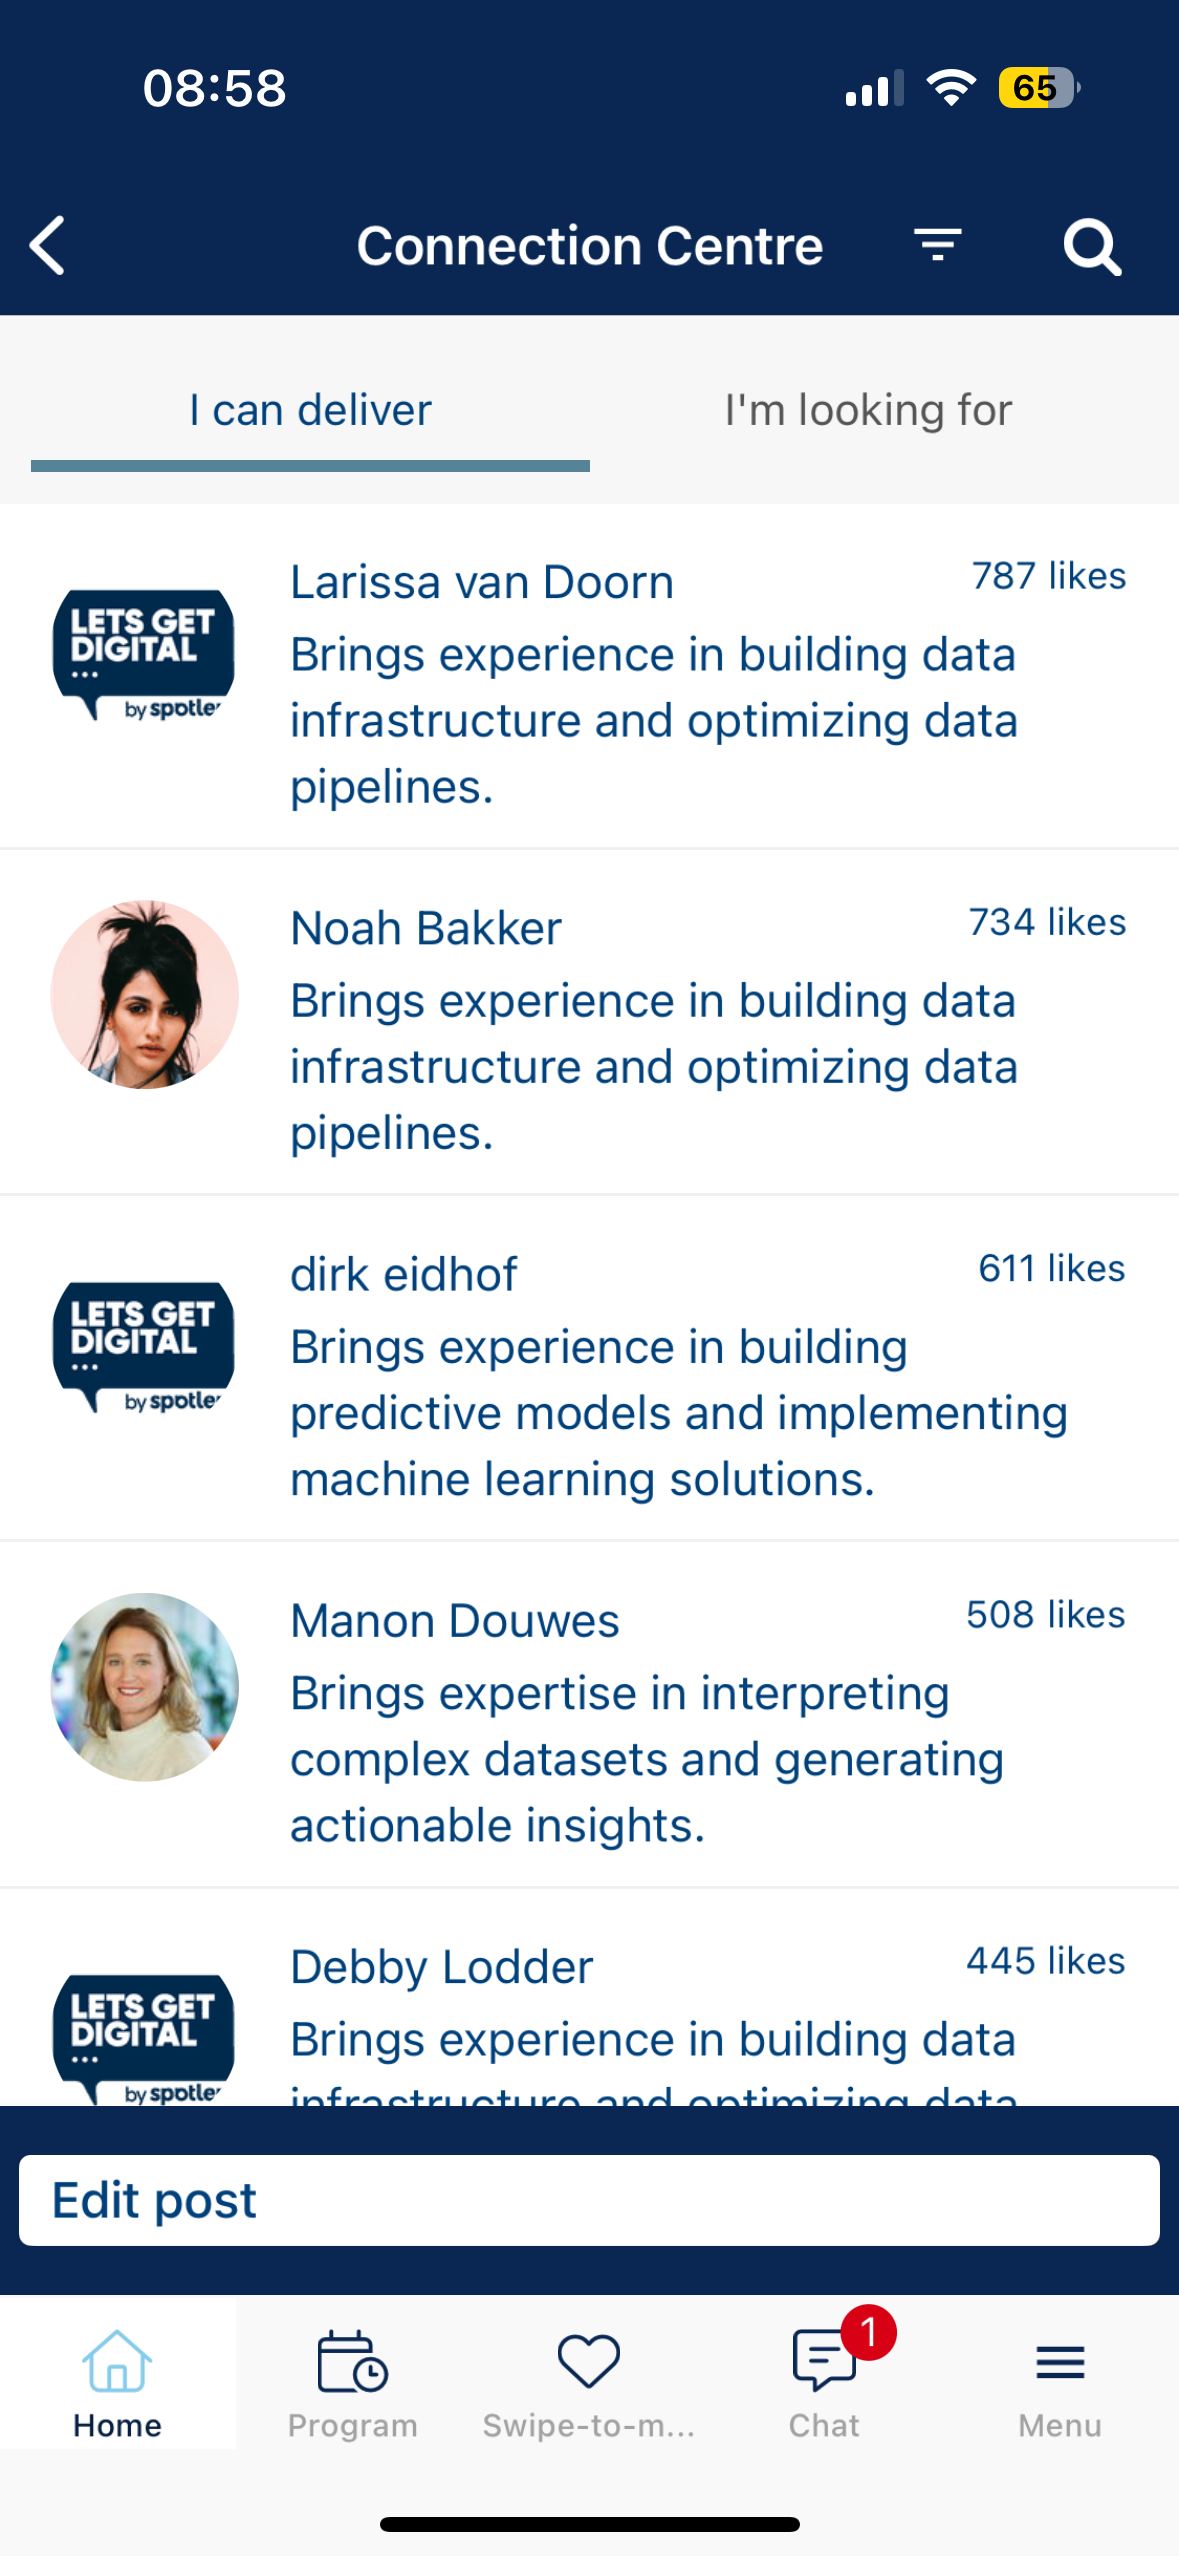Go back using the left arrow
Viewport: 1179px width, 2556px height.
pos(47,245)
